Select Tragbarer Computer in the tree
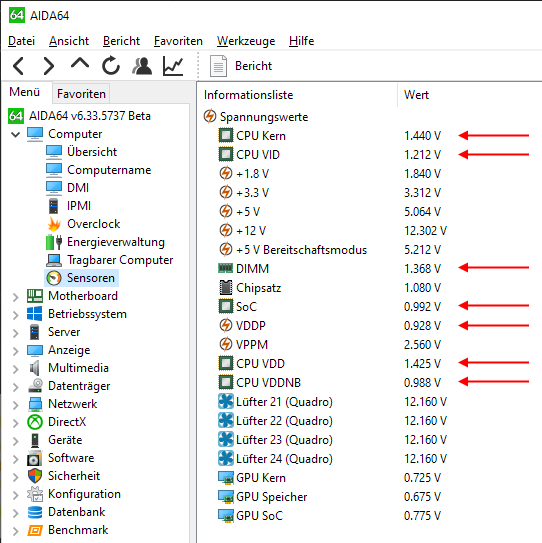Viewport: 542px width, 543px height. (x=120, y=260)
